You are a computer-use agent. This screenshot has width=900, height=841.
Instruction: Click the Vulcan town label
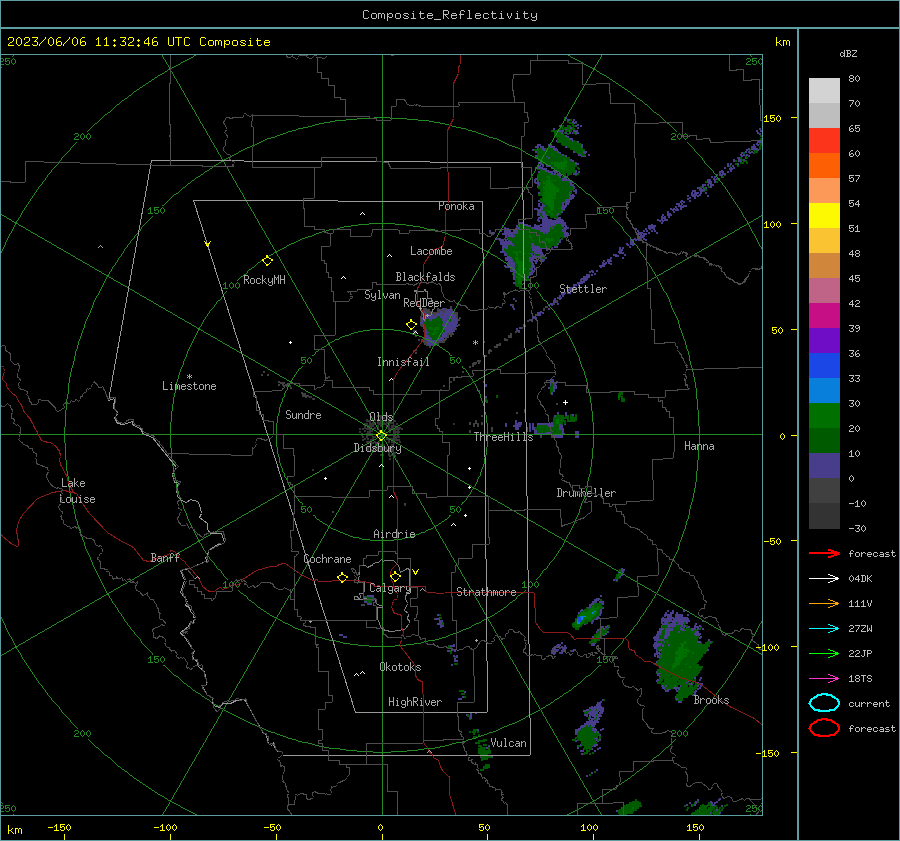(x=508, y=743)
